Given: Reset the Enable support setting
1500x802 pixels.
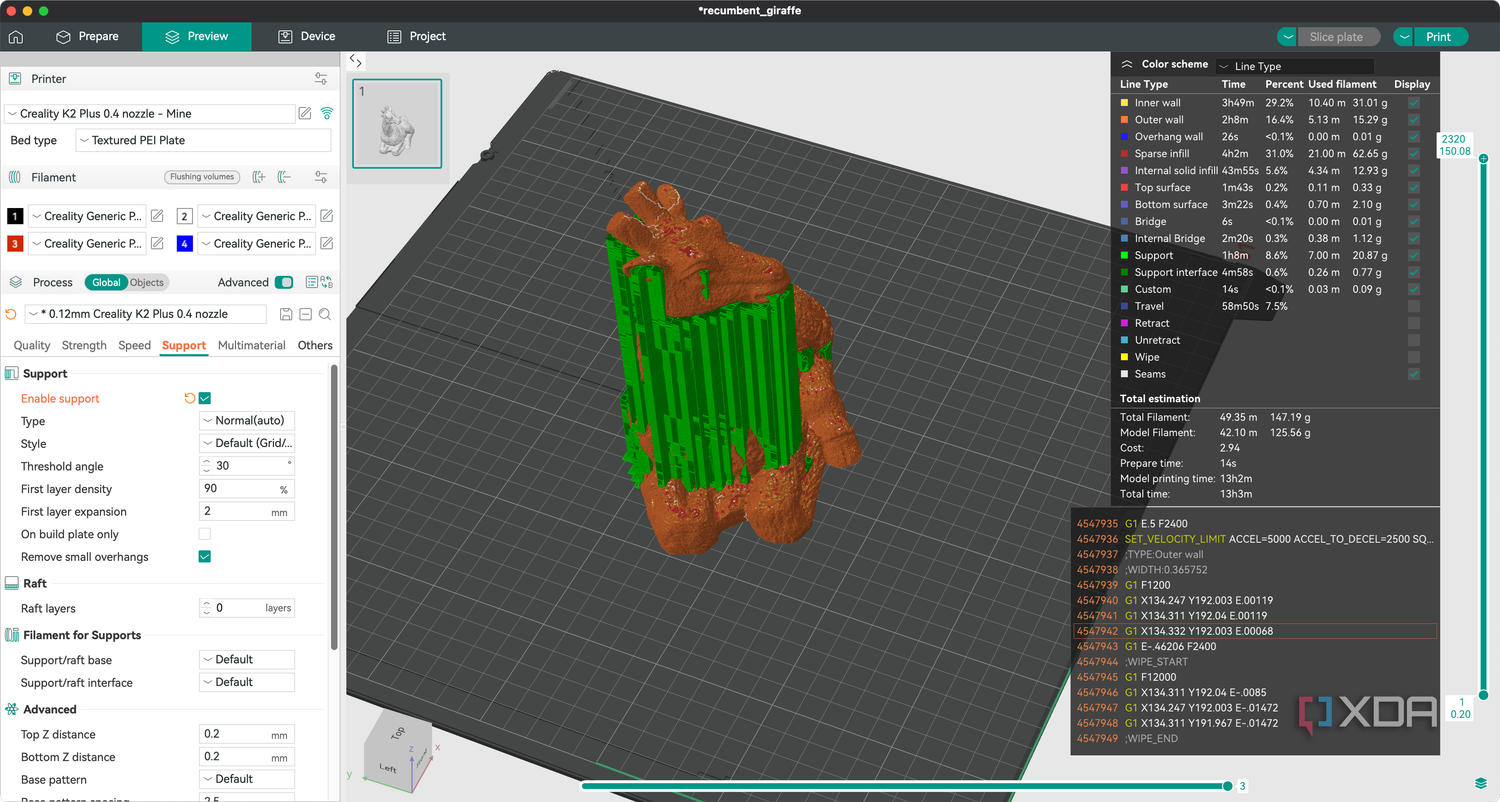Looking at the screenshot, I should click(x=189, y=398).
